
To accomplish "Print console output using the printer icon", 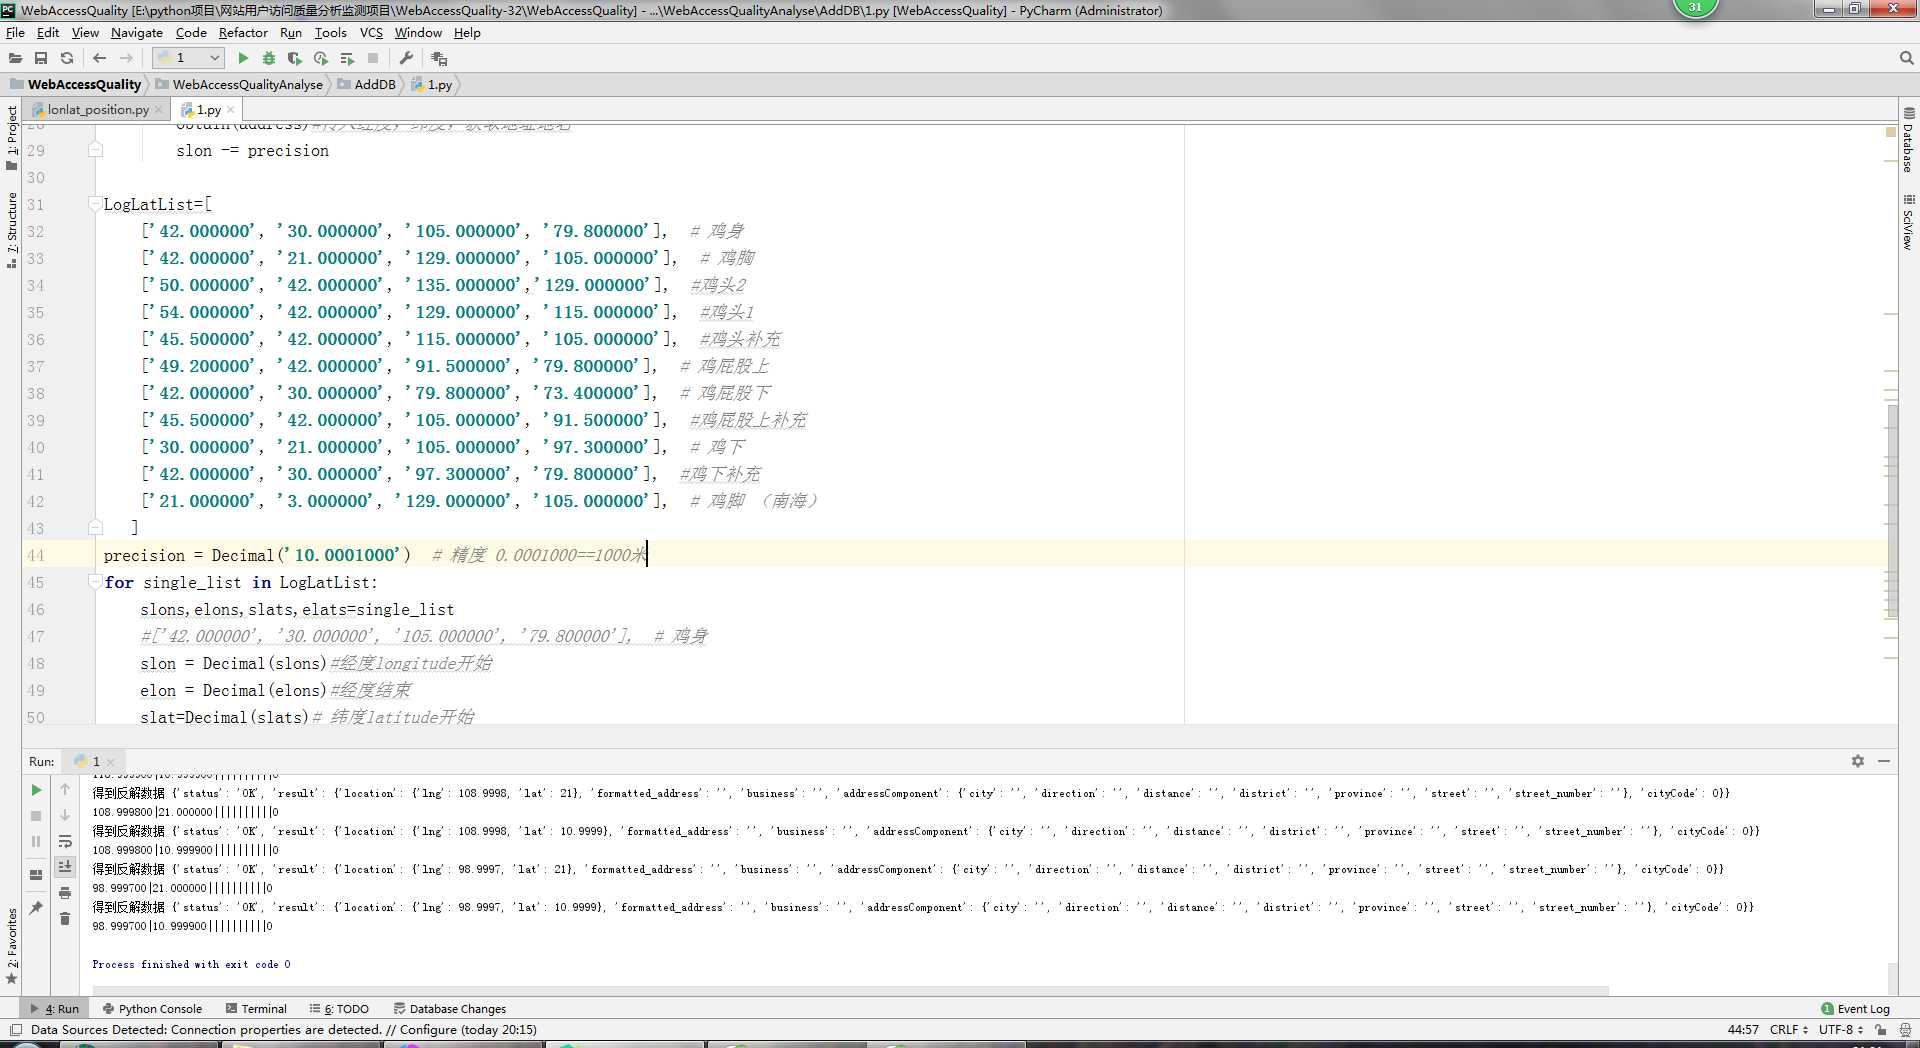I will point(65,893).
